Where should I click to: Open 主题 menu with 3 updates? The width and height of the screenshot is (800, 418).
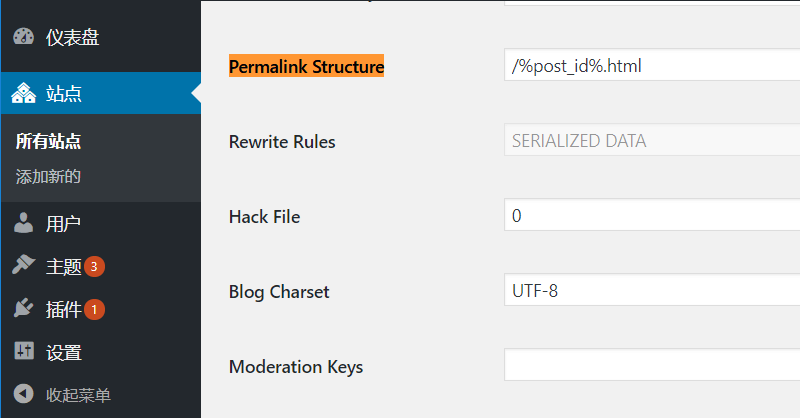[x=64, y=266]
